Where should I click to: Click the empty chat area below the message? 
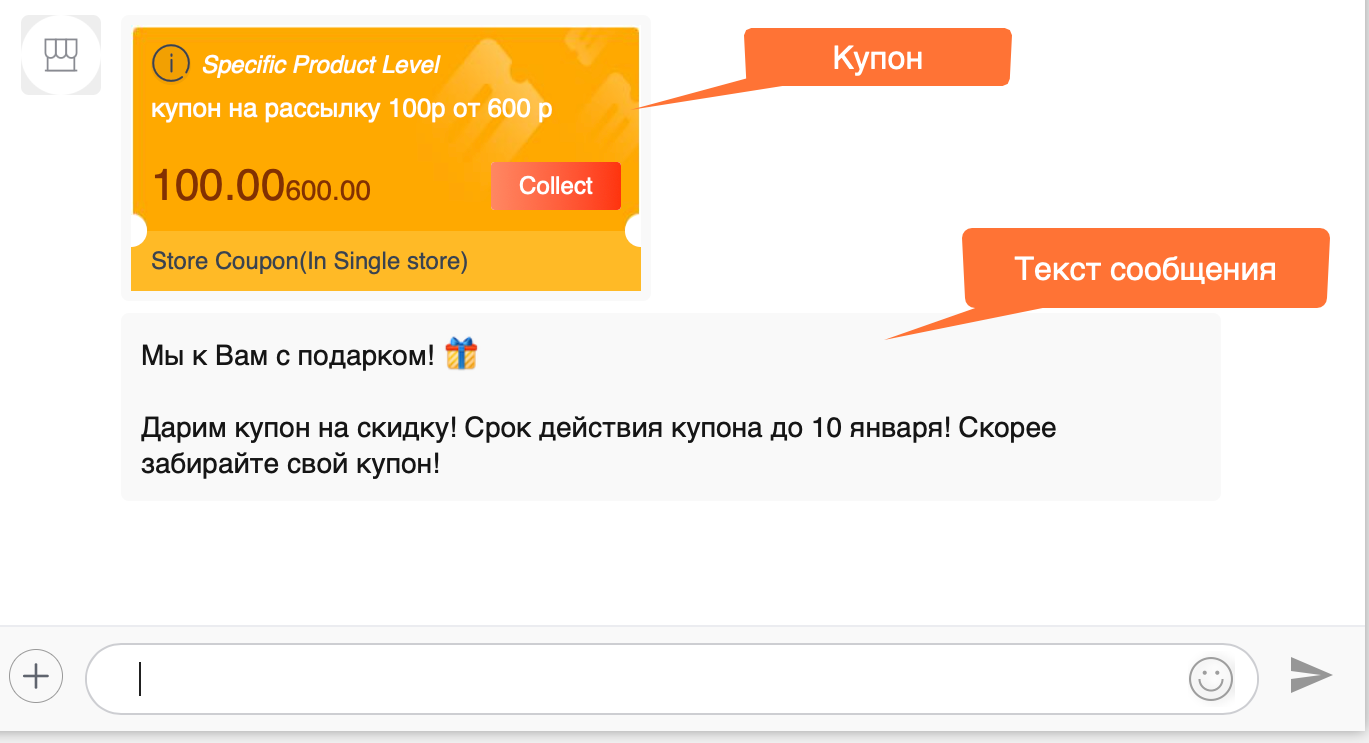[x=684, y=563]
